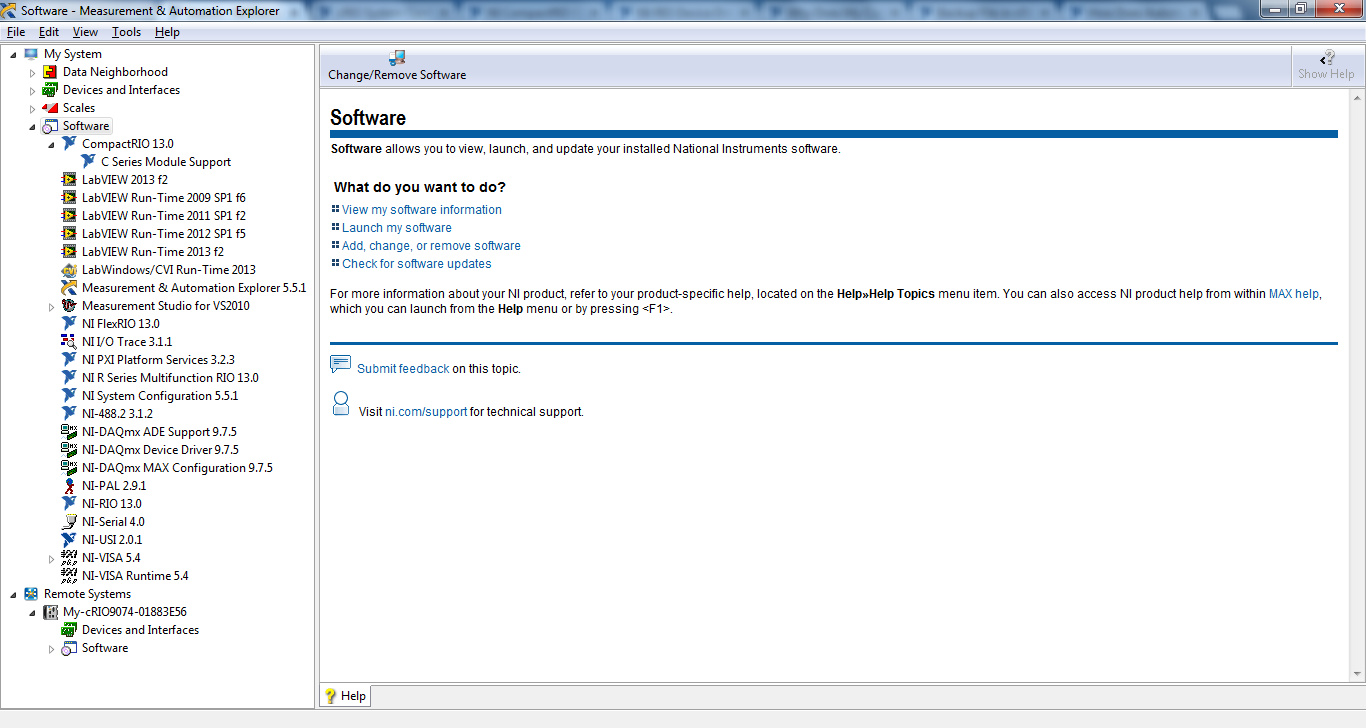
Task: Click the My System computer icon
Action: coord(31,54)
